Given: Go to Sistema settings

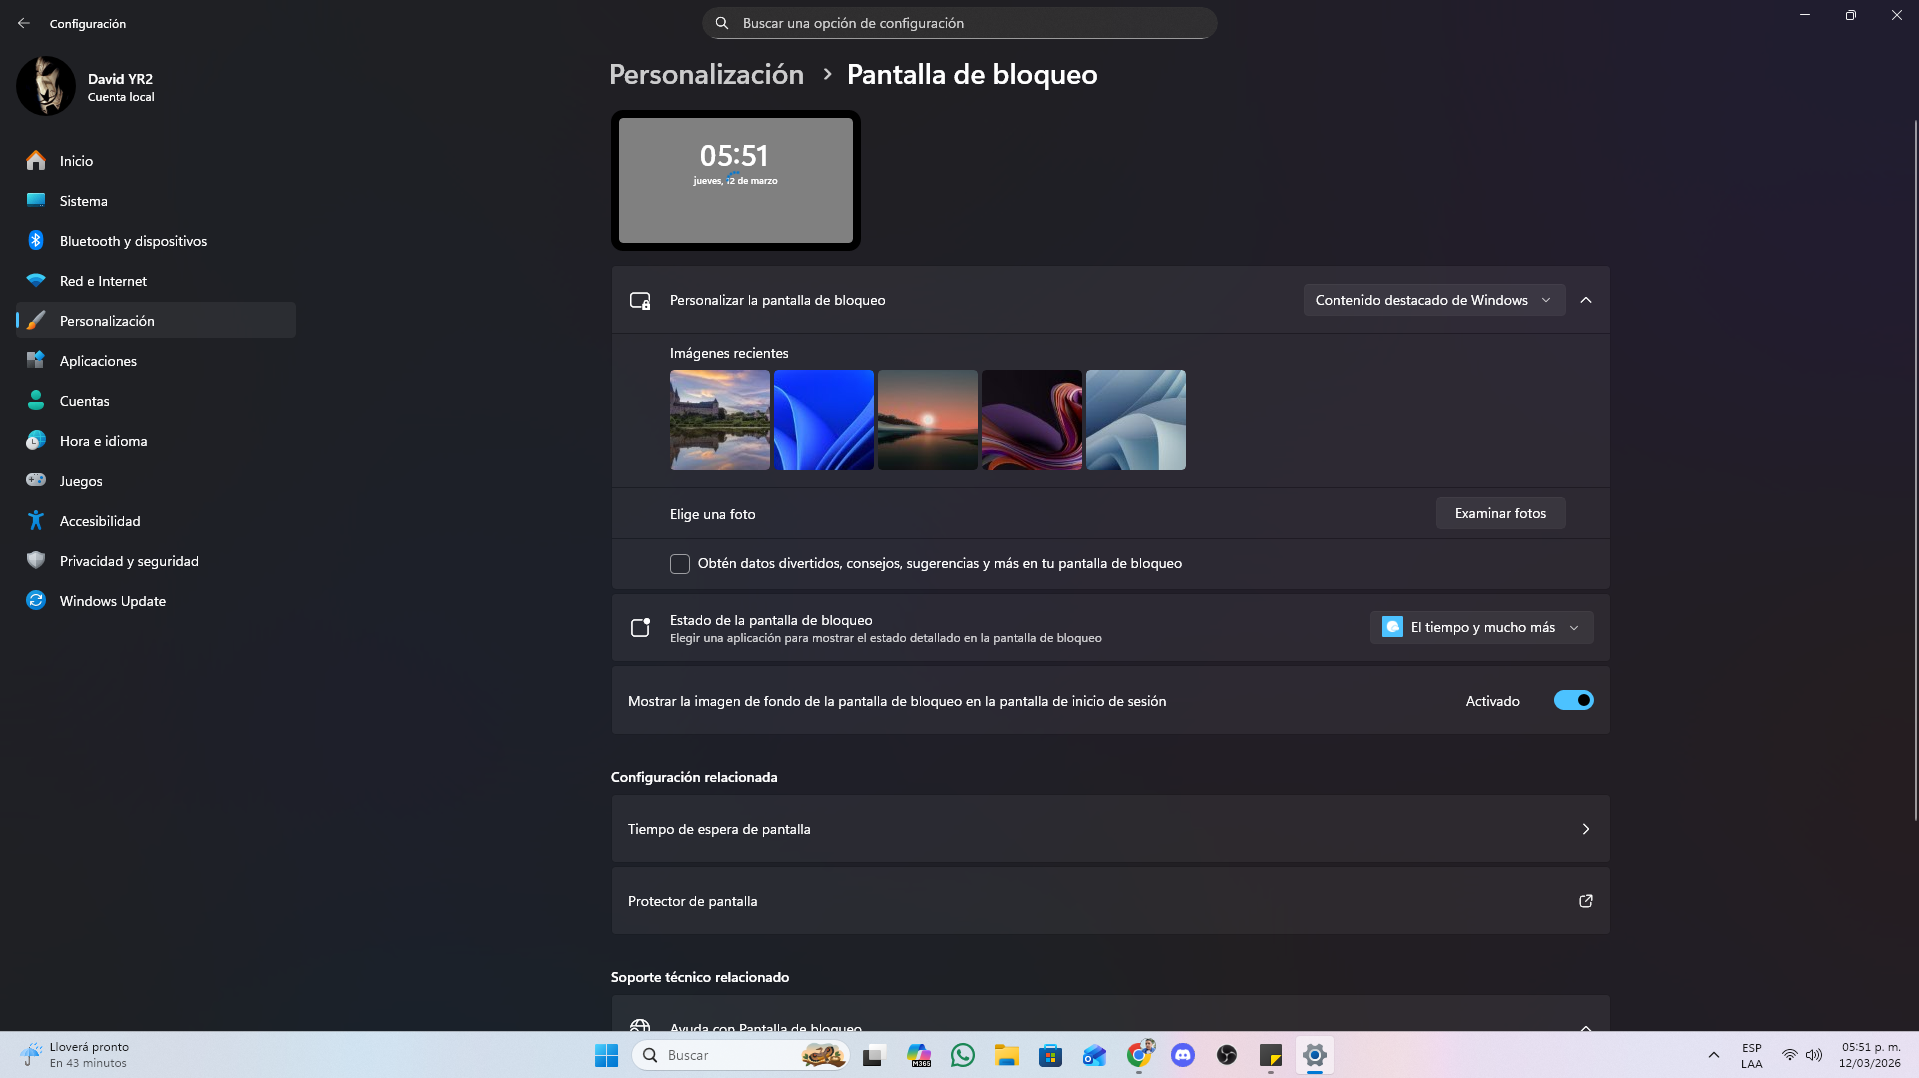Looking at the screenshot, I should click(156, 201).
